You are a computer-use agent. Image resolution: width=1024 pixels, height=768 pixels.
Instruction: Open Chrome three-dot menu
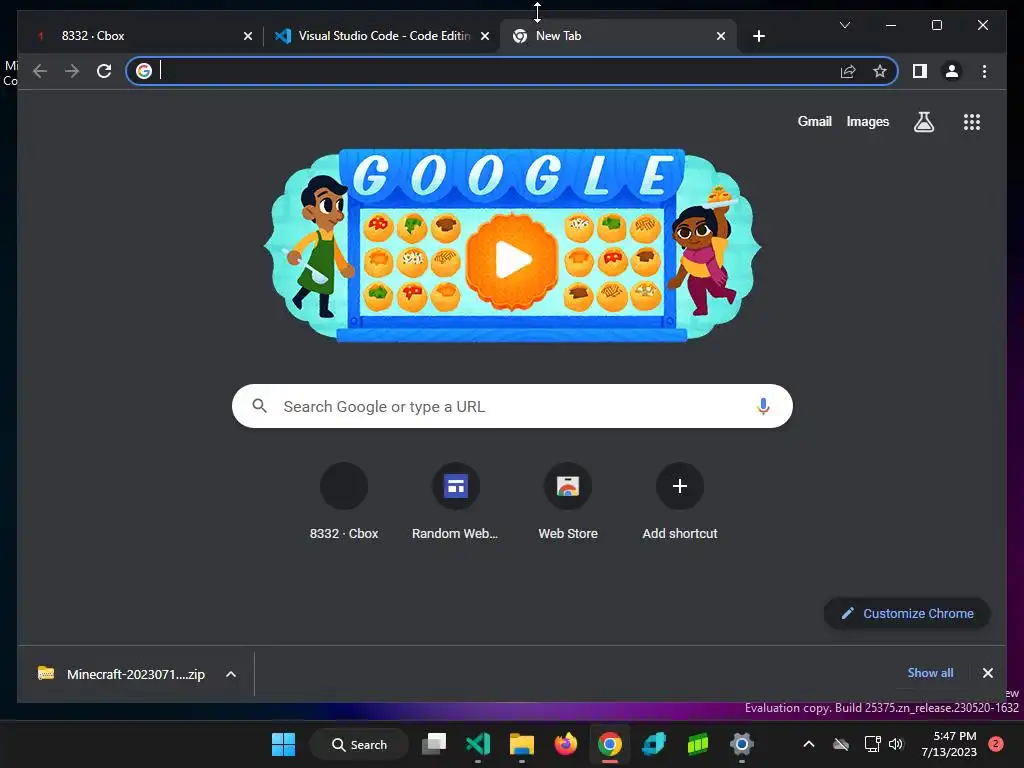click(x=984, y=71)
